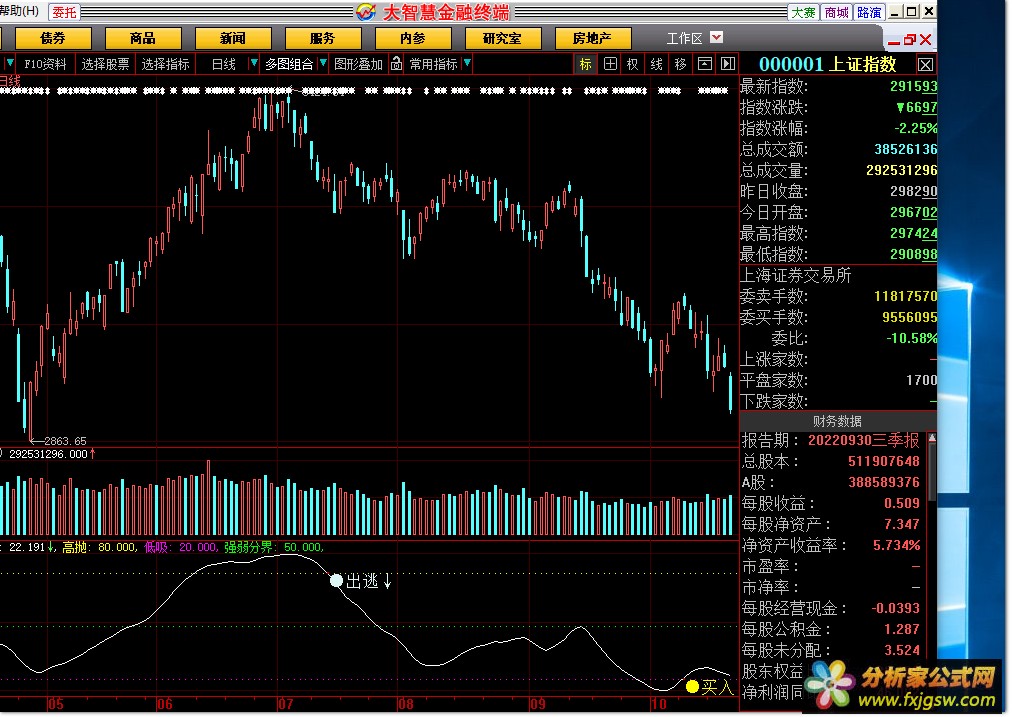Click the skip-to-end arrow icon
The image size is (1012, 717).
[728, 64]
